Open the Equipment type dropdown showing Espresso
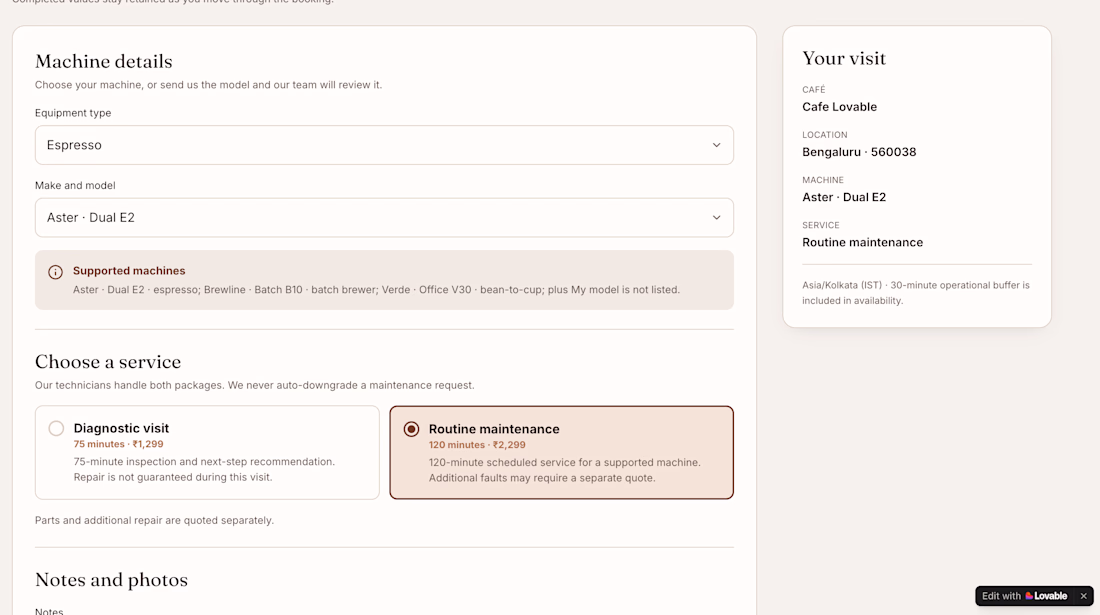The height and width of the screenshot is (615, 1100). 384,145
